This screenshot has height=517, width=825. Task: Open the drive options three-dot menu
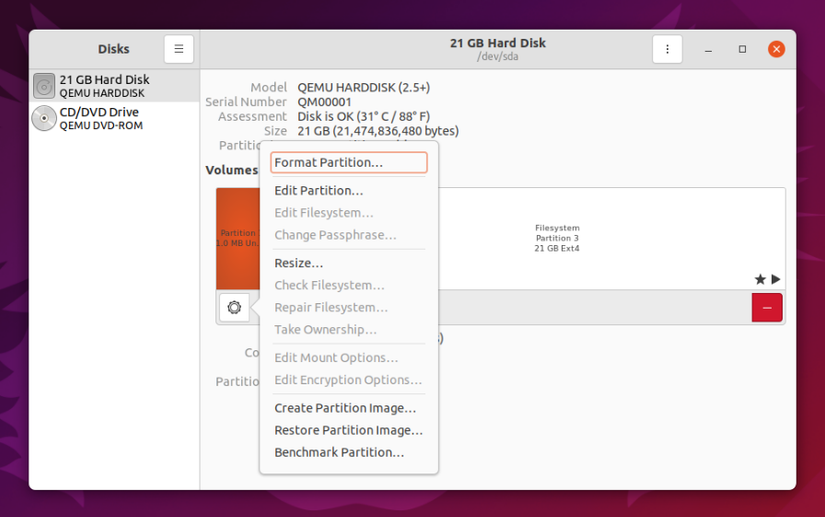point(667,49)
